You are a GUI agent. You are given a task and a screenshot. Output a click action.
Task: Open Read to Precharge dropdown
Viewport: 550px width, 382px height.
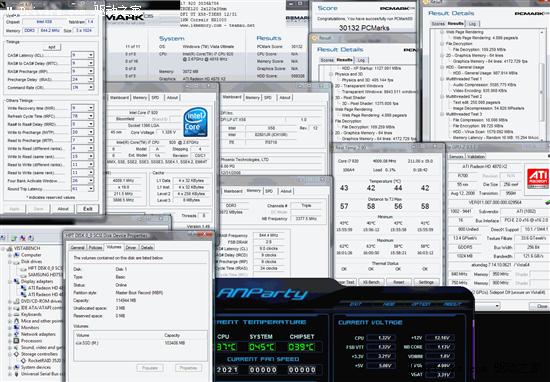pos(83,140)
